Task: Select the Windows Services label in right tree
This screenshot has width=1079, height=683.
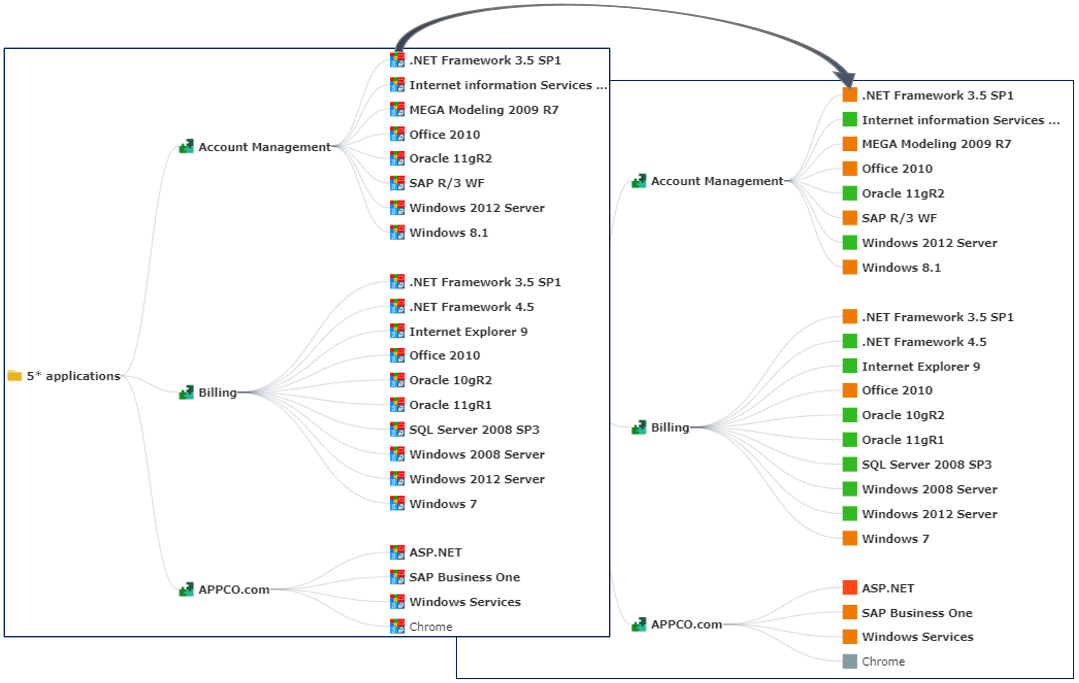Action: pyautogui.click(x=917, y=637)
